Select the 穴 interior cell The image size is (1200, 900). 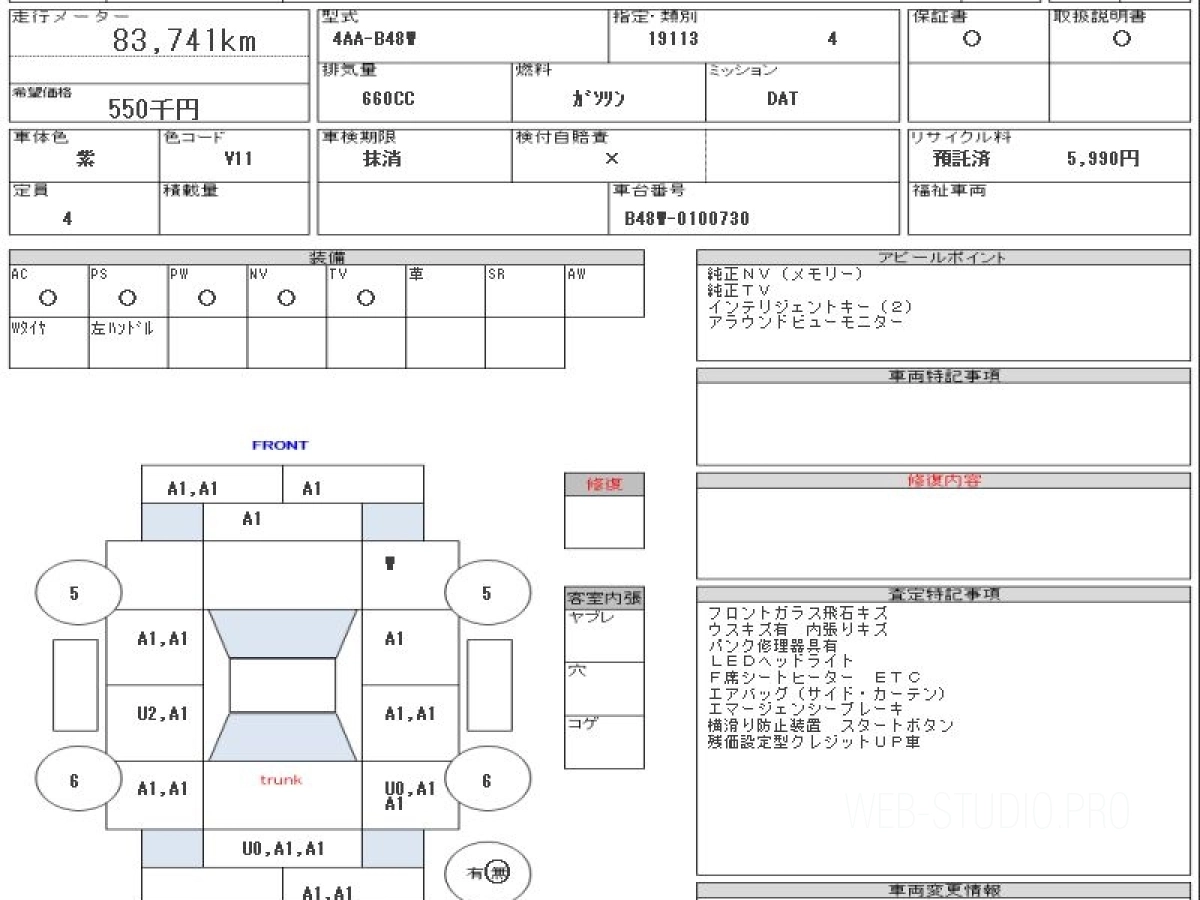604,689
